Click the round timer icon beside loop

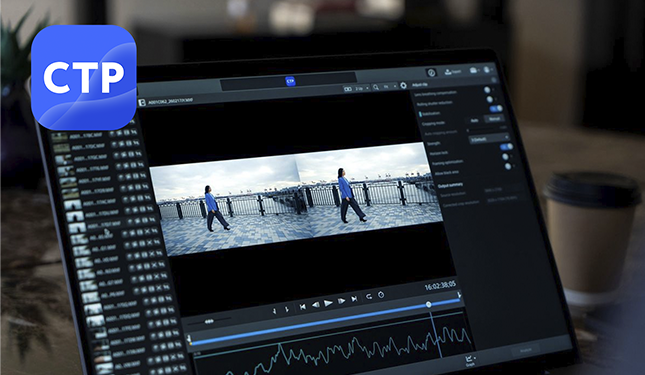381,295
